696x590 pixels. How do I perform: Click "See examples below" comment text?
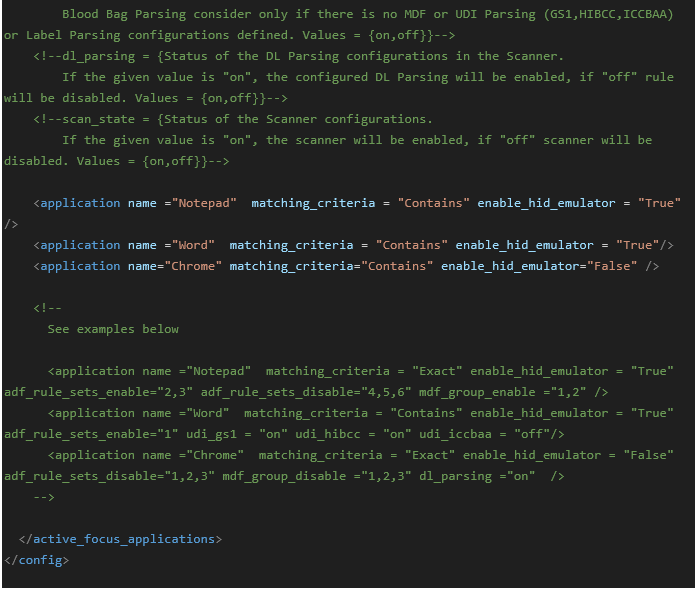coord(113,329)
